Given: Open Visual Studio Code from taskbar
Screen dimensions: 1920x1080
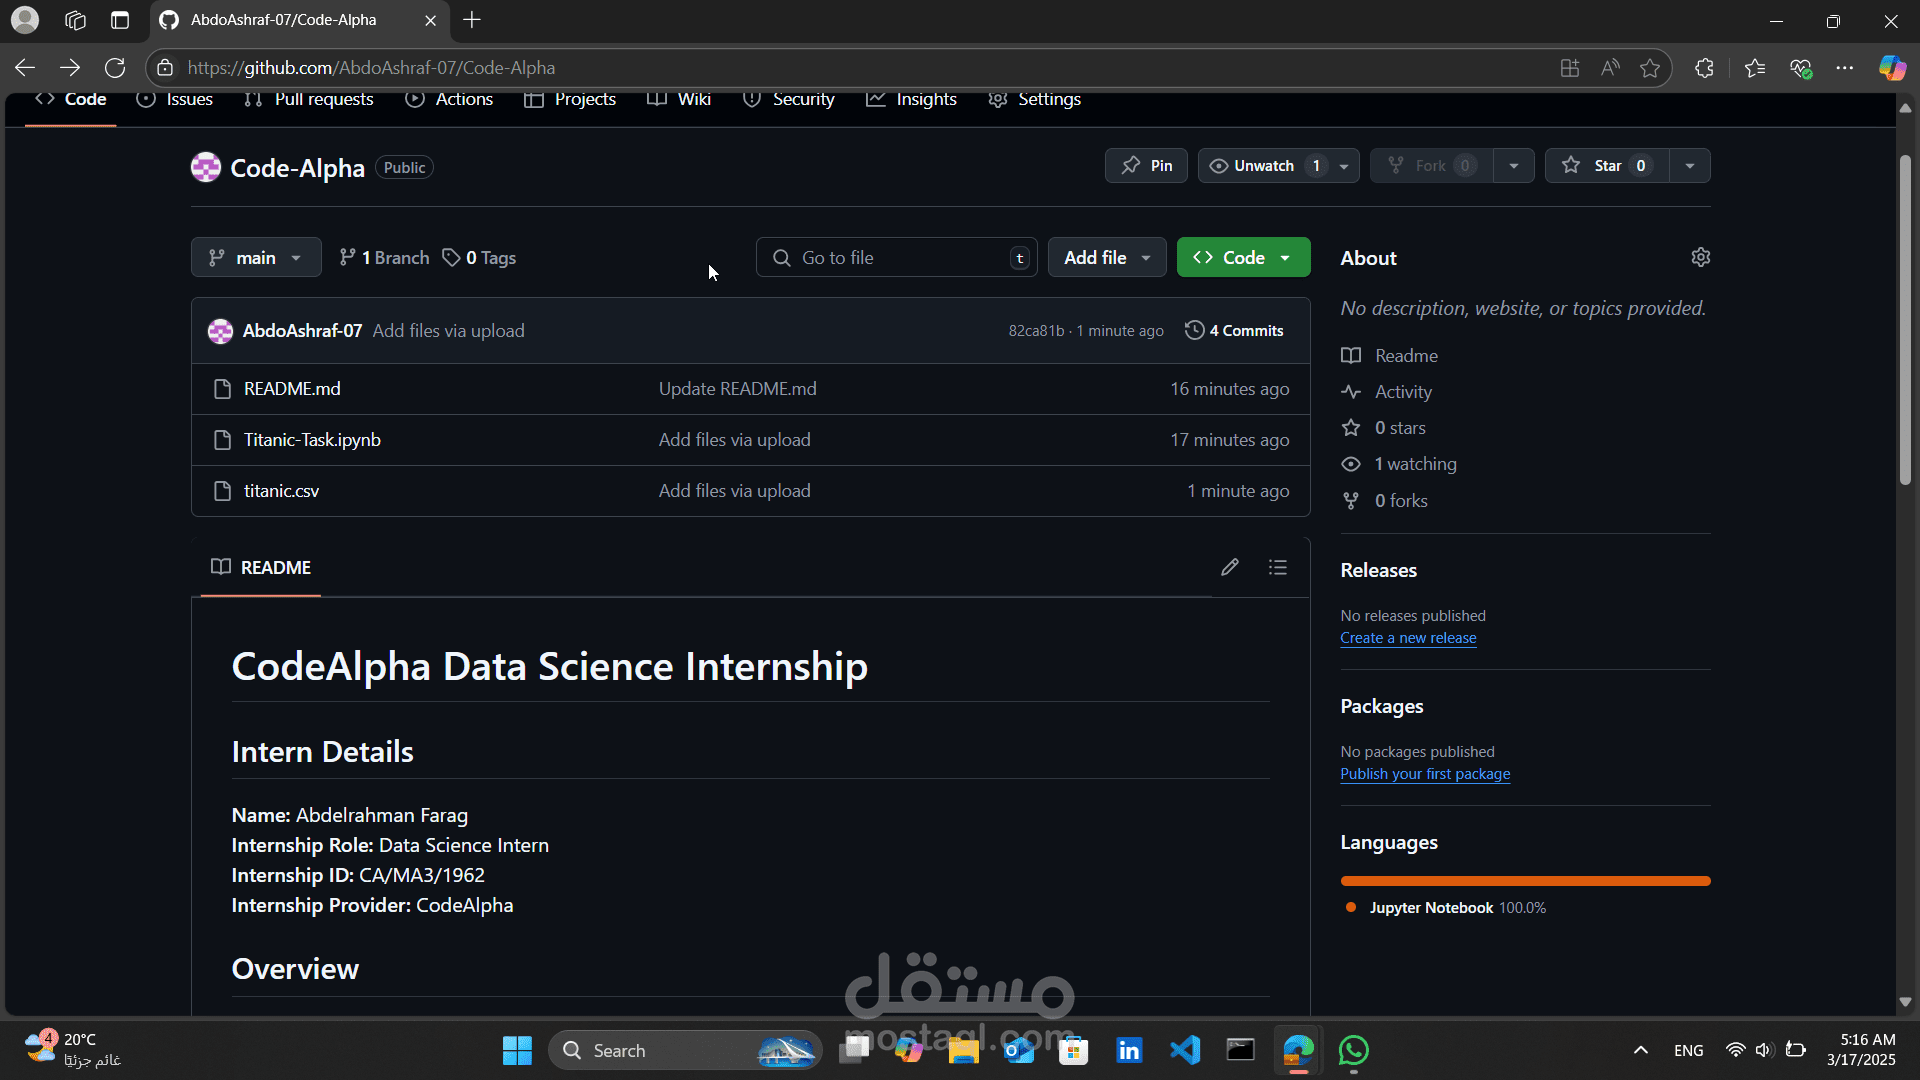Looking at the screenshot, I should [1185, 1050].
